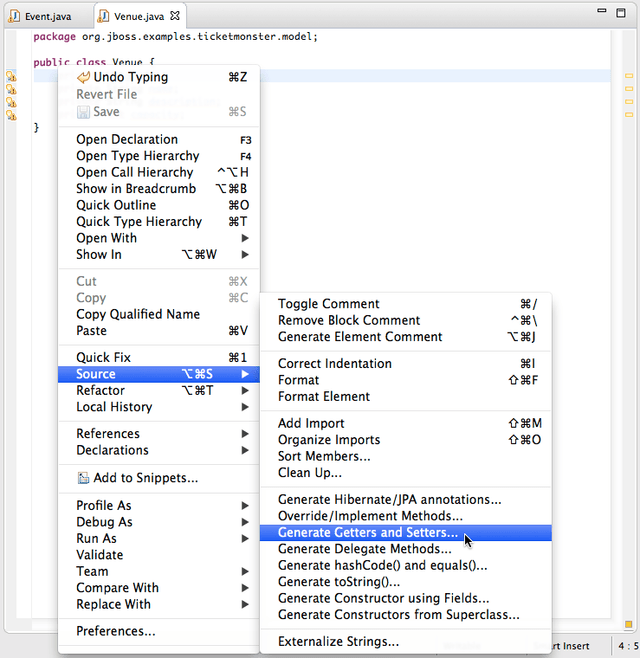Select Generate toString() menu entry
Viewport: 640px width, 658px height.
pyautogui.click(x=339, y=582)
